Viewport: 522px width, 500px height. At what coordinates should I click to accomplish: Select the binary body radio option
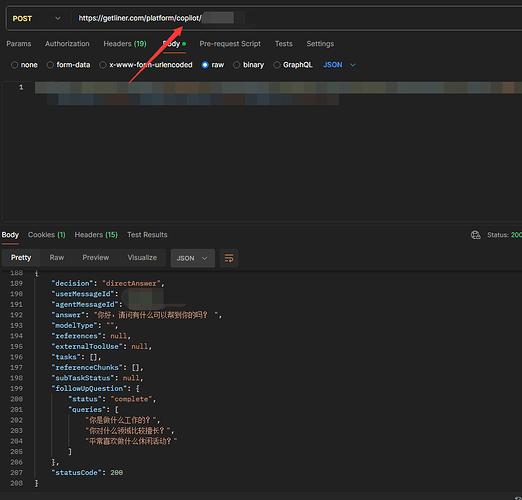click(x=236, y=65)
